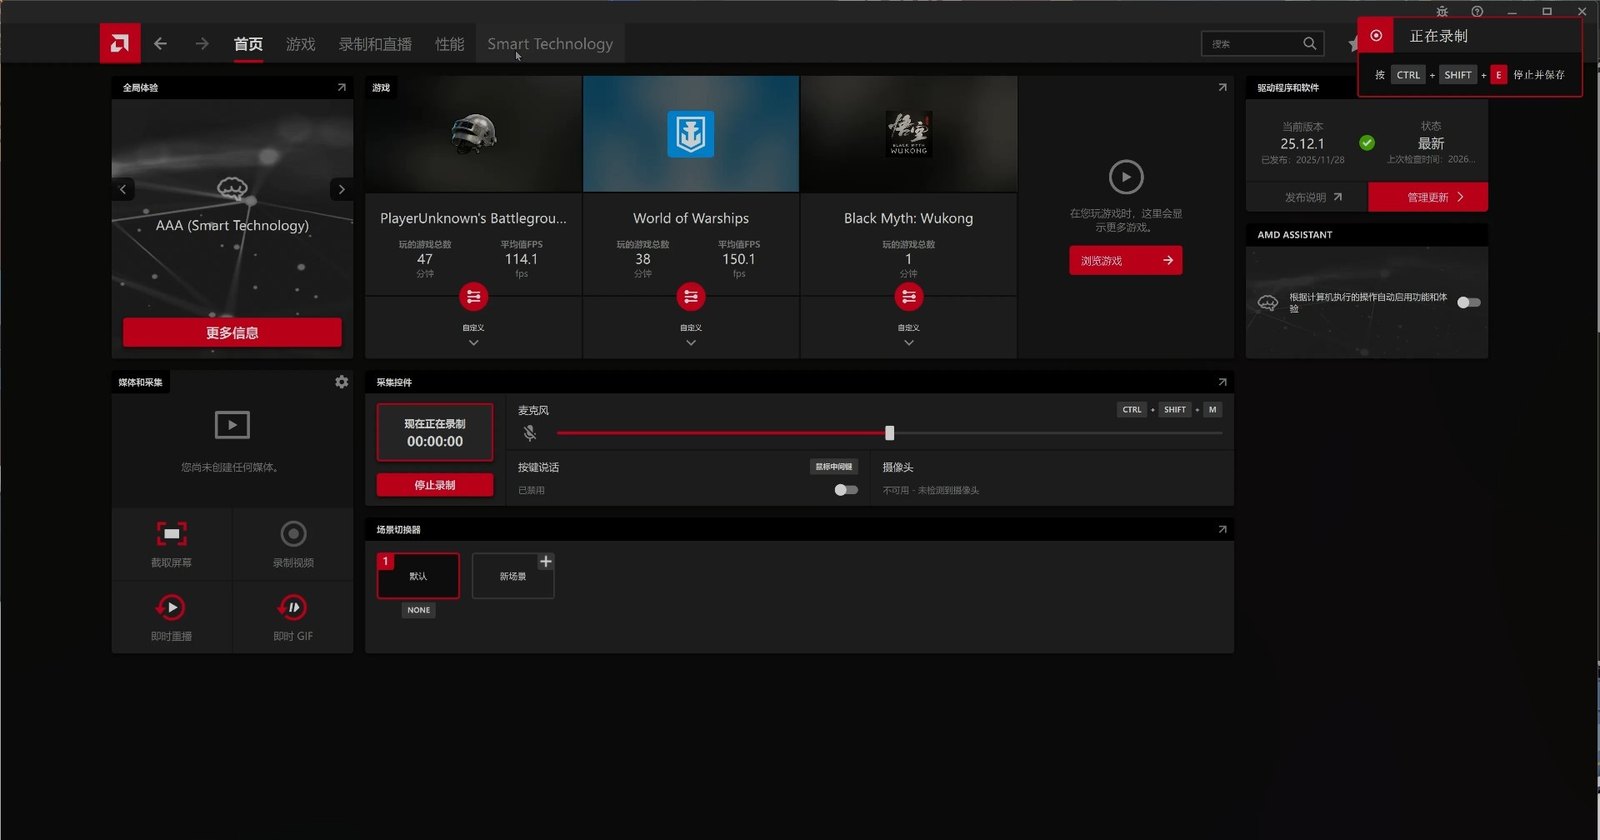Click the 截取屏幕 screenshot icon
The image size is (1600, 840).
[x=172, y=534]
